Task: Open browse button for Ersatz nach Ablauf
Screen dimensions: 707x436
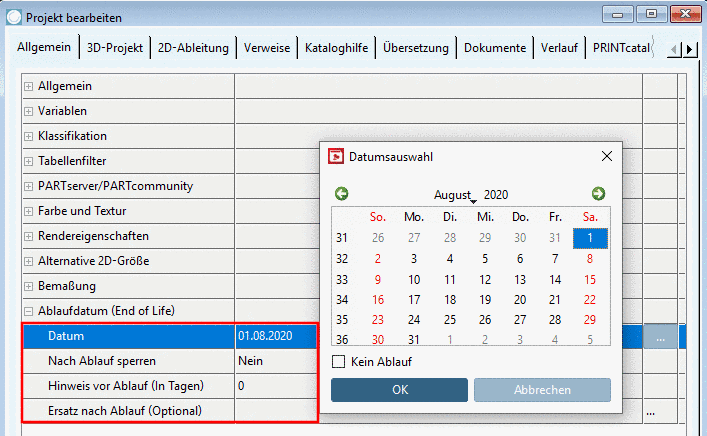Action: (x=650, y=411)
